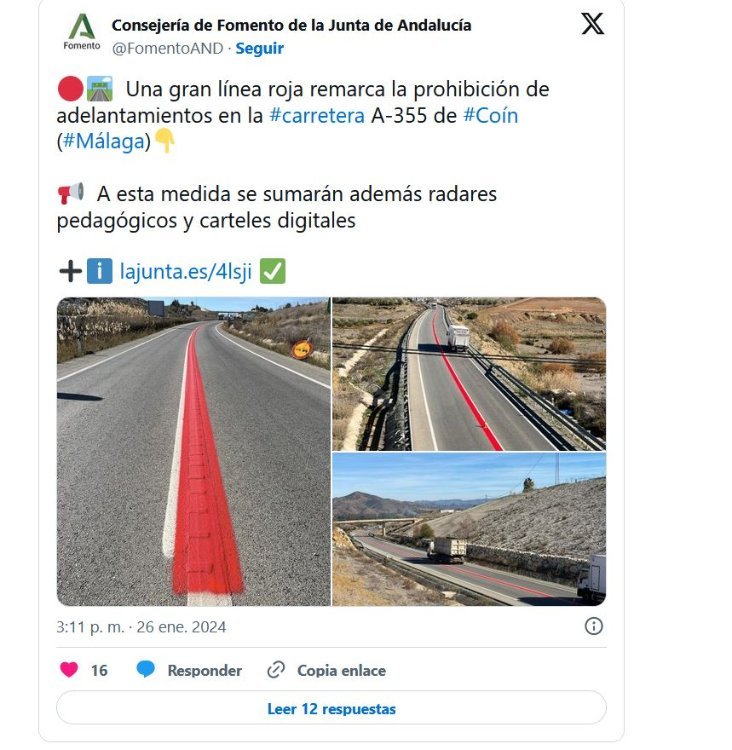View the close-up red line photo
This screenshot has height=750, width=732.
coord(193,452)
